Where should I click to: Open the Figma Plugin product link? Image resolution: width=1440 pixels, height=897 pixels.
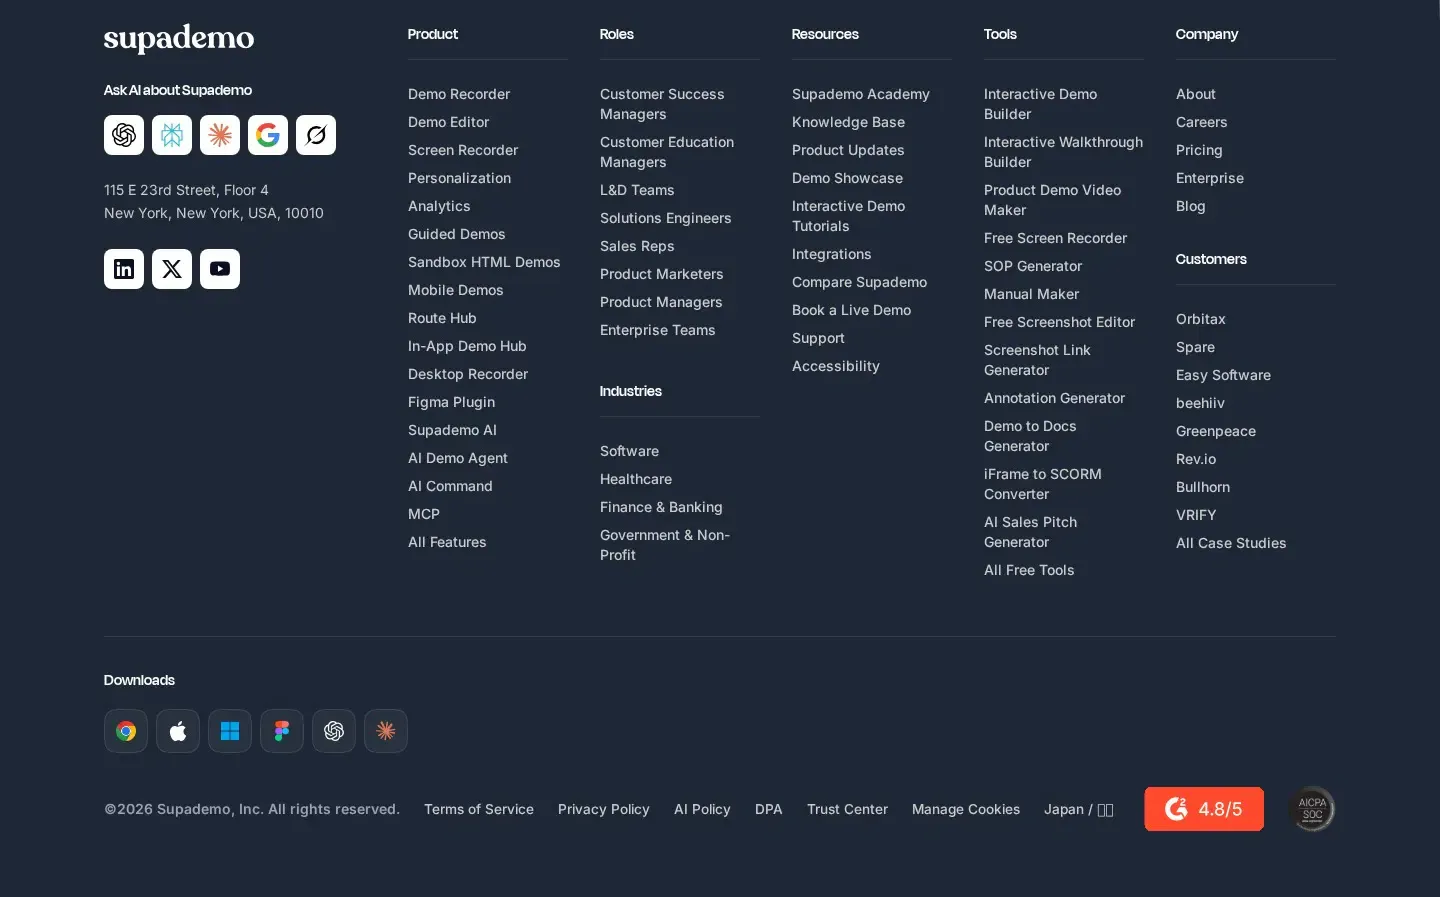tap(451, 402)
